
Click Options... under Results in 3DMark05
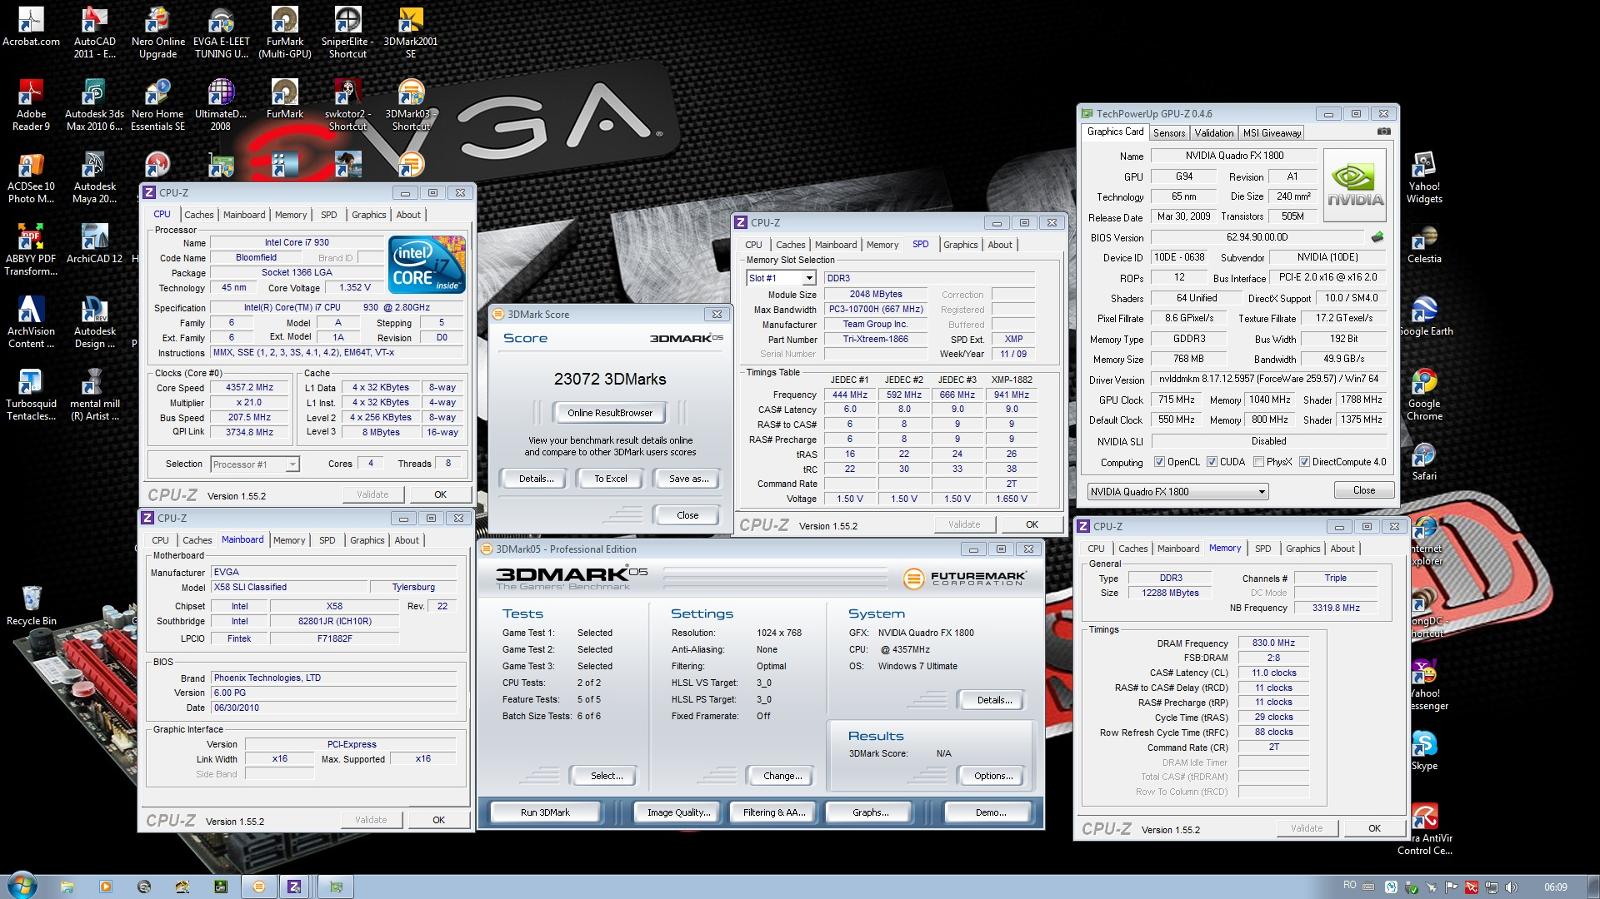click(x=993, y=776)
